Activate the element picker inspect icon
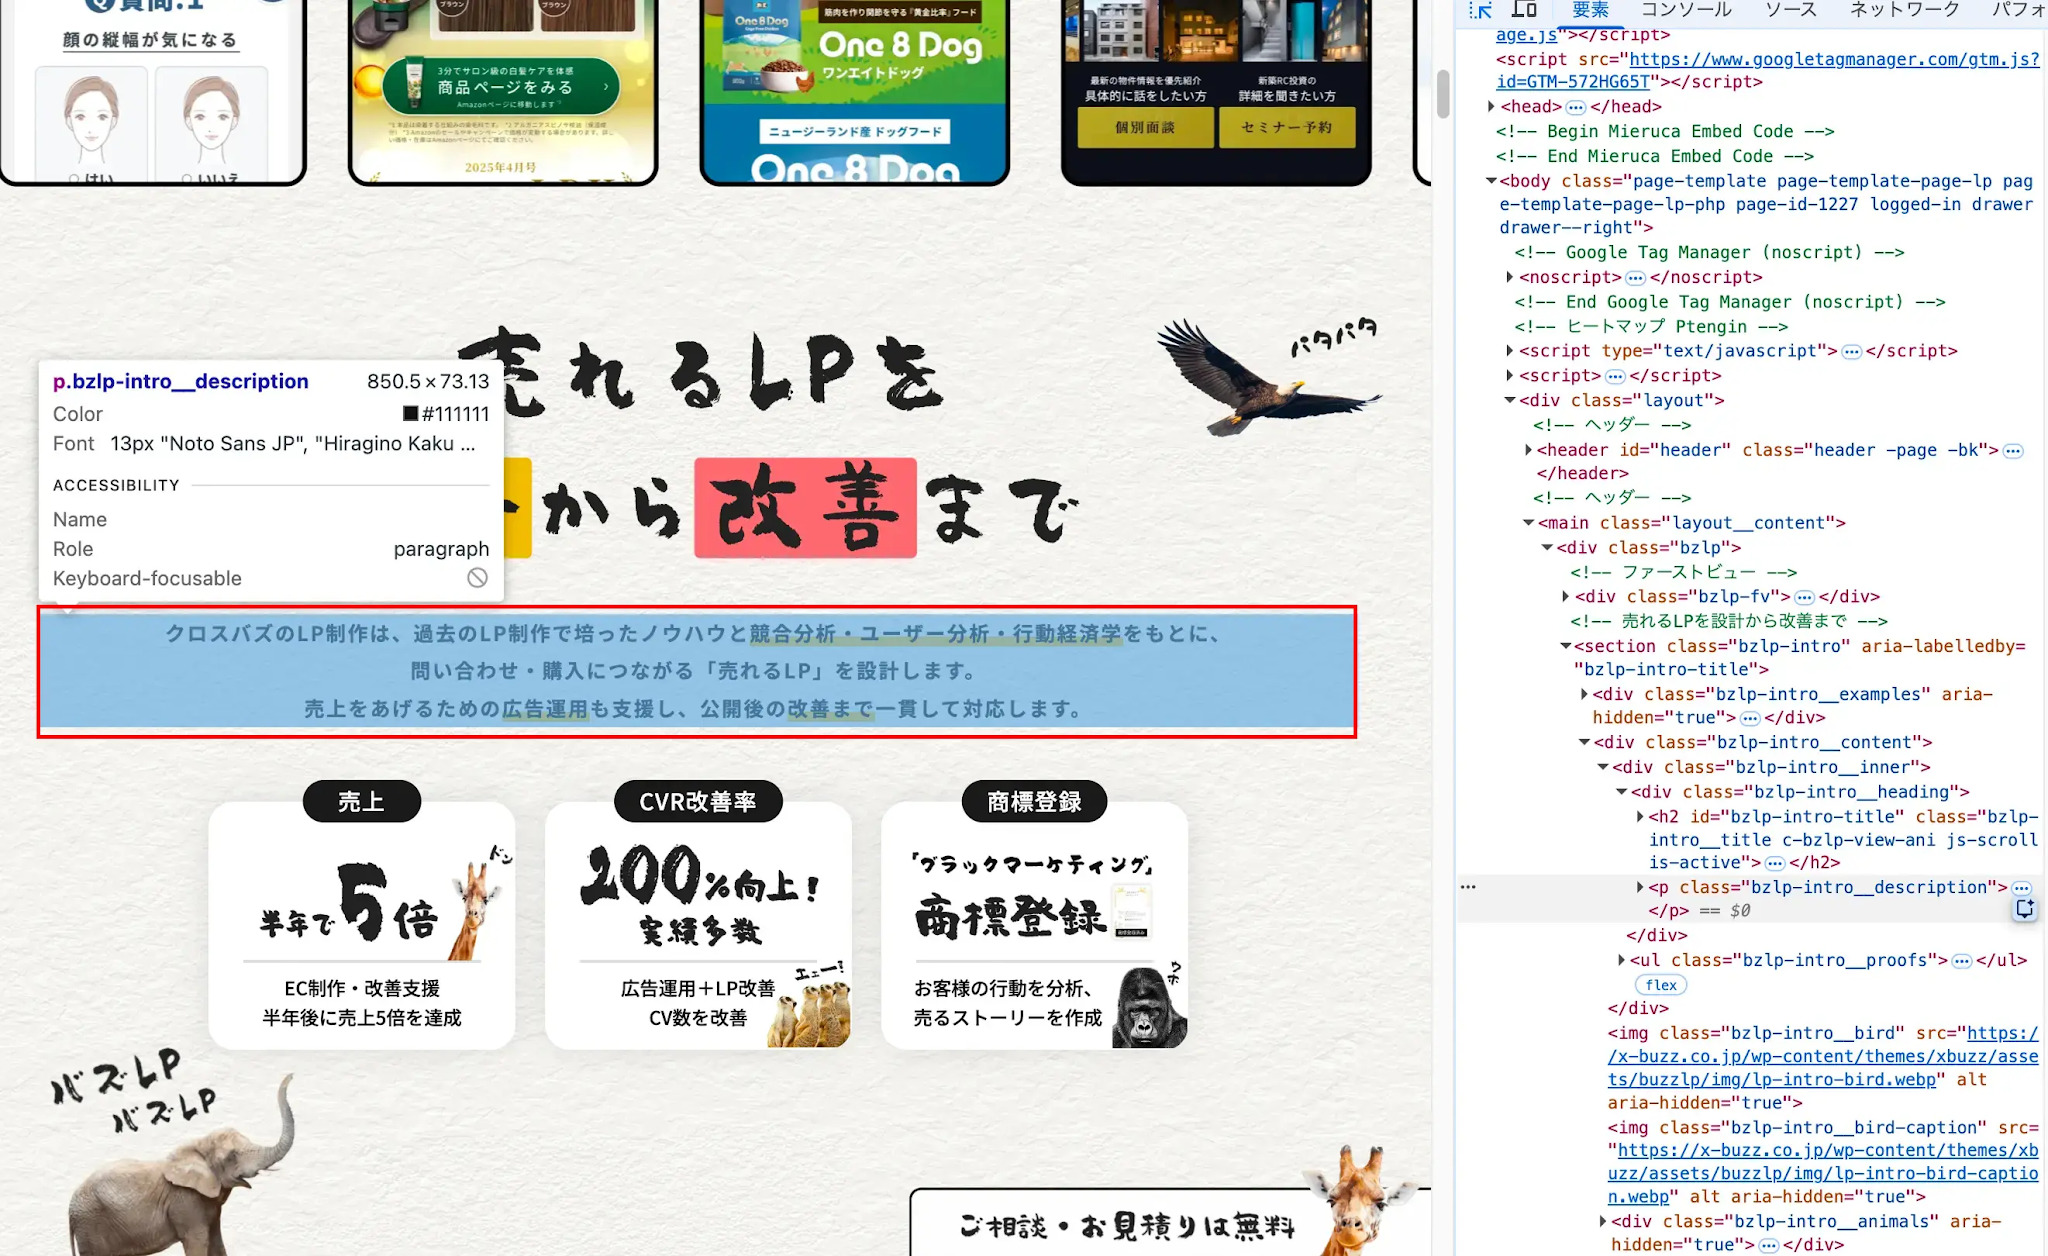The image size is (2048, 1256). (1481, 10)
